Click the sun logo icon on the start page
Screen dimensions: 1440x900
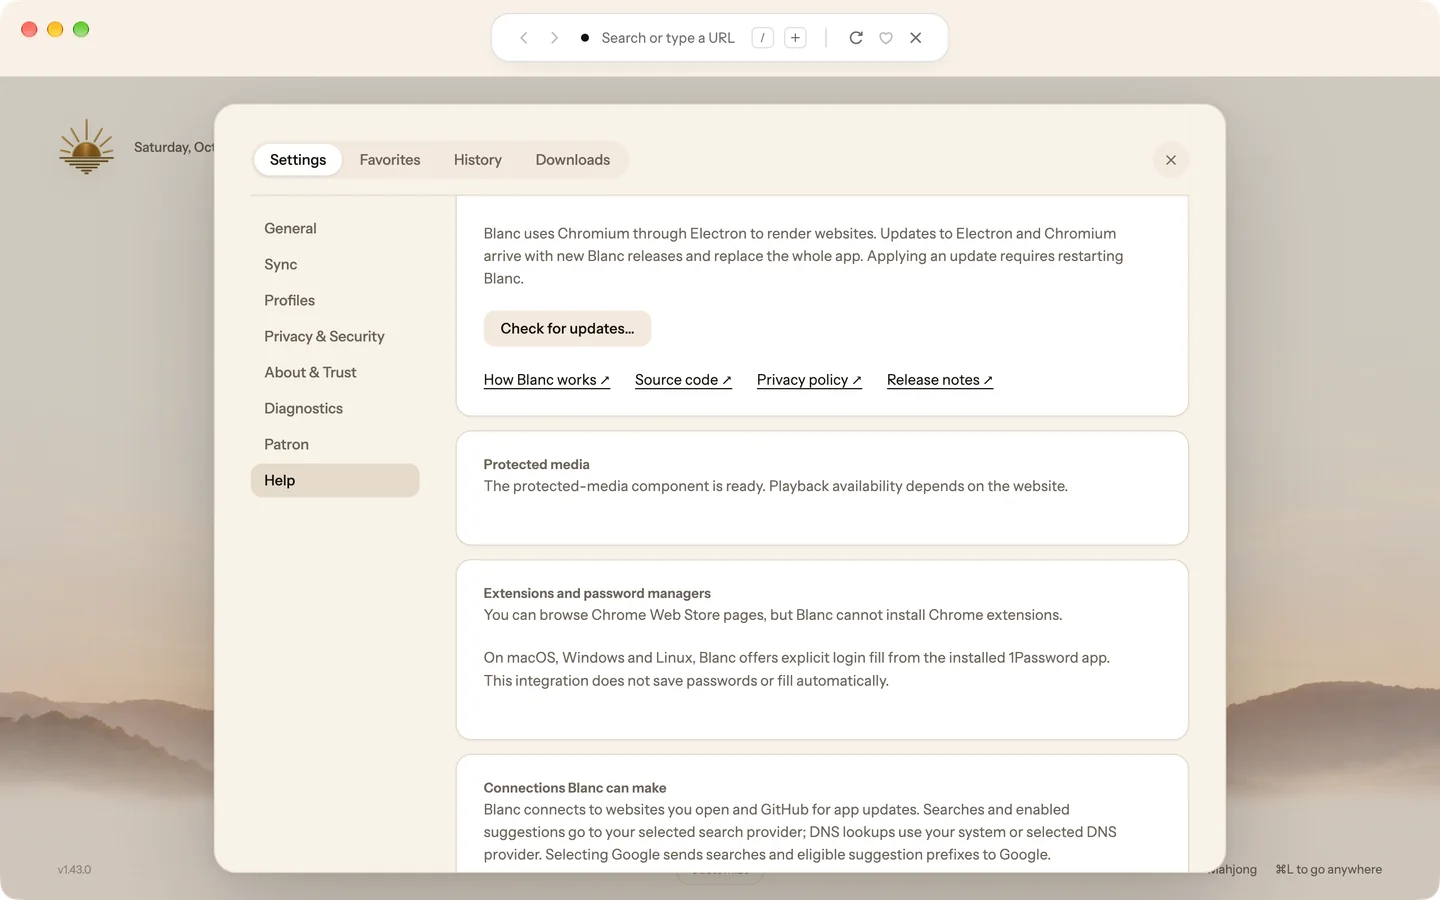click(86, 147)
